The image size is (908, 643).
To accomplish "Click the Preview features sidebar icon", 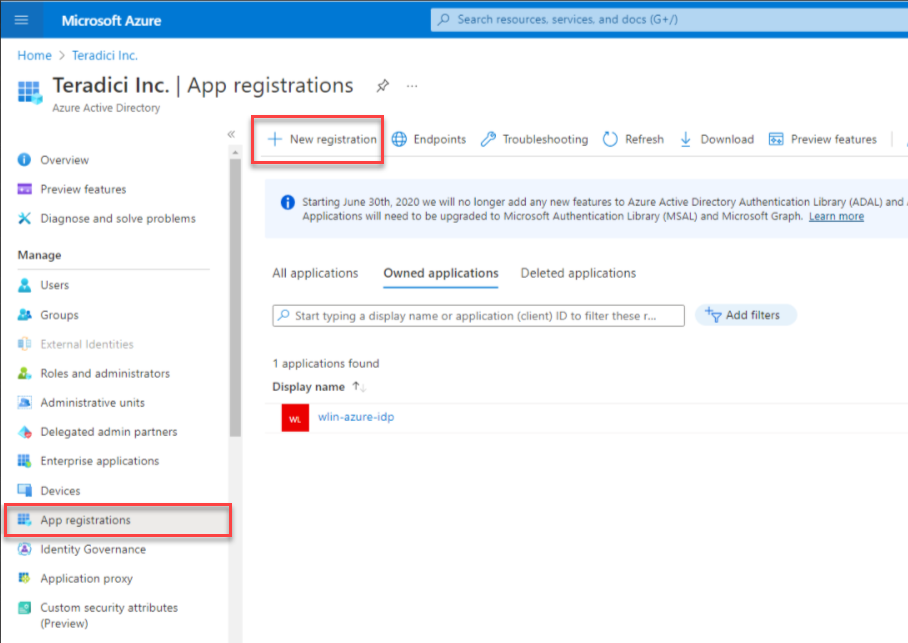I will (x=24, y=189).
